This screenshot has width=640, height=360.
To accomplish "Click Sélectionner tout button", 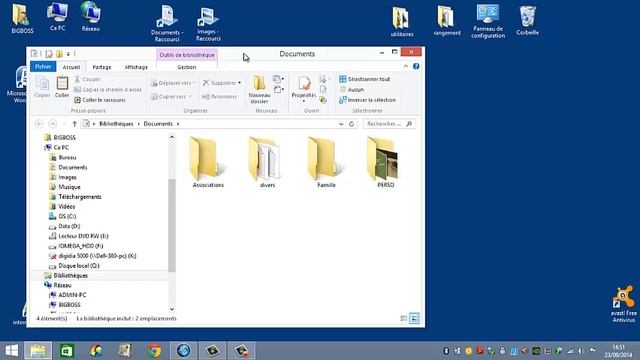I will [x=364, y=79].
